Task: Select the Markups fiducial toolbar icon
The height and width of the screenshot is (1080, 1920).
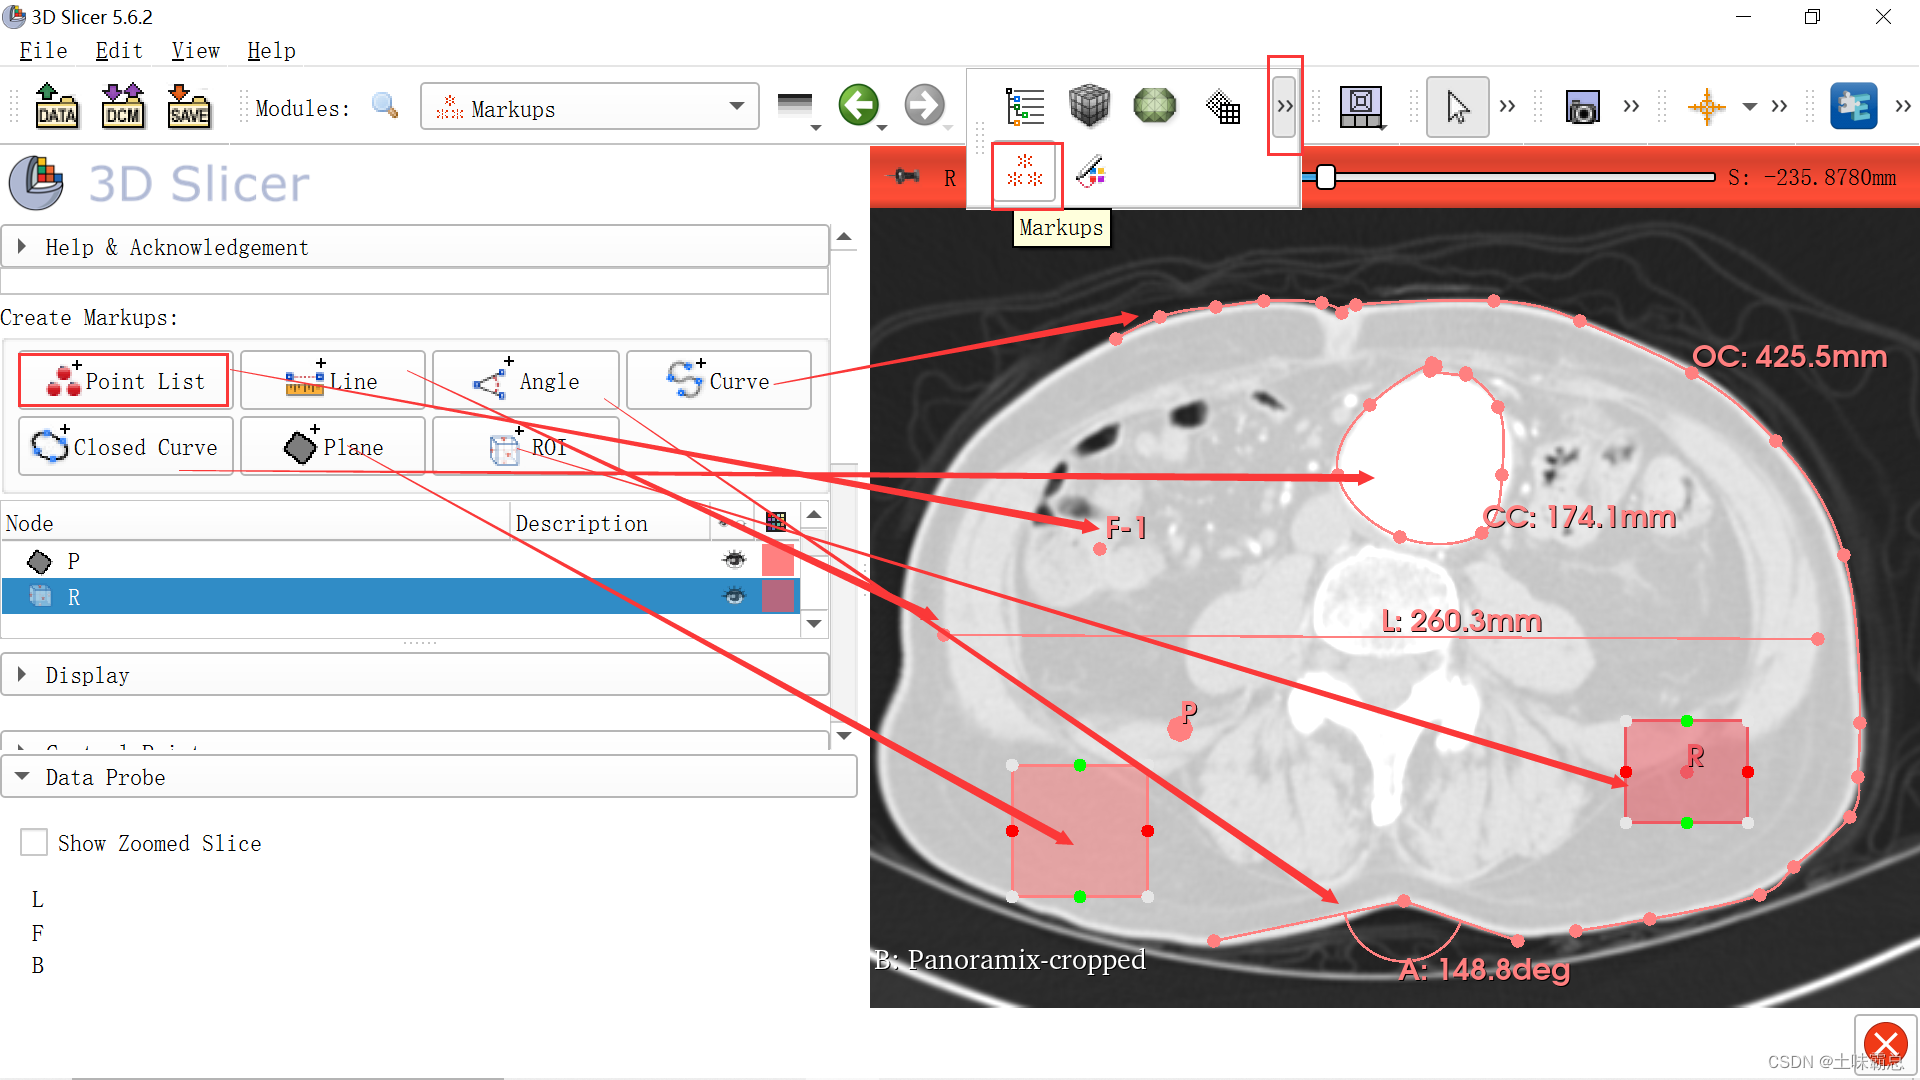Action: click(1024, 173)
